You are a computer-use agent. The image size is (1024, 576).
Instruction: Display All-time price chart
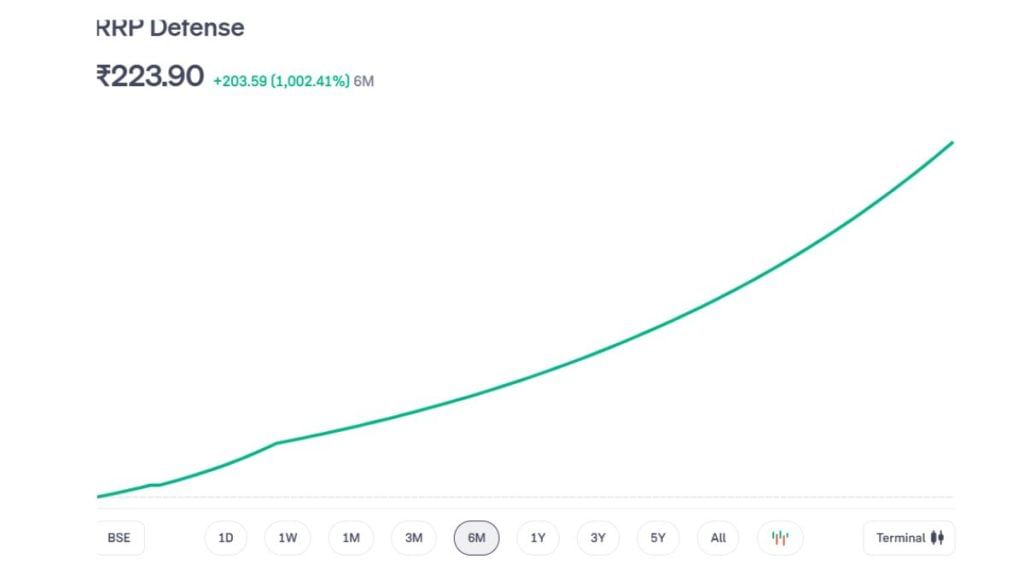718,537
